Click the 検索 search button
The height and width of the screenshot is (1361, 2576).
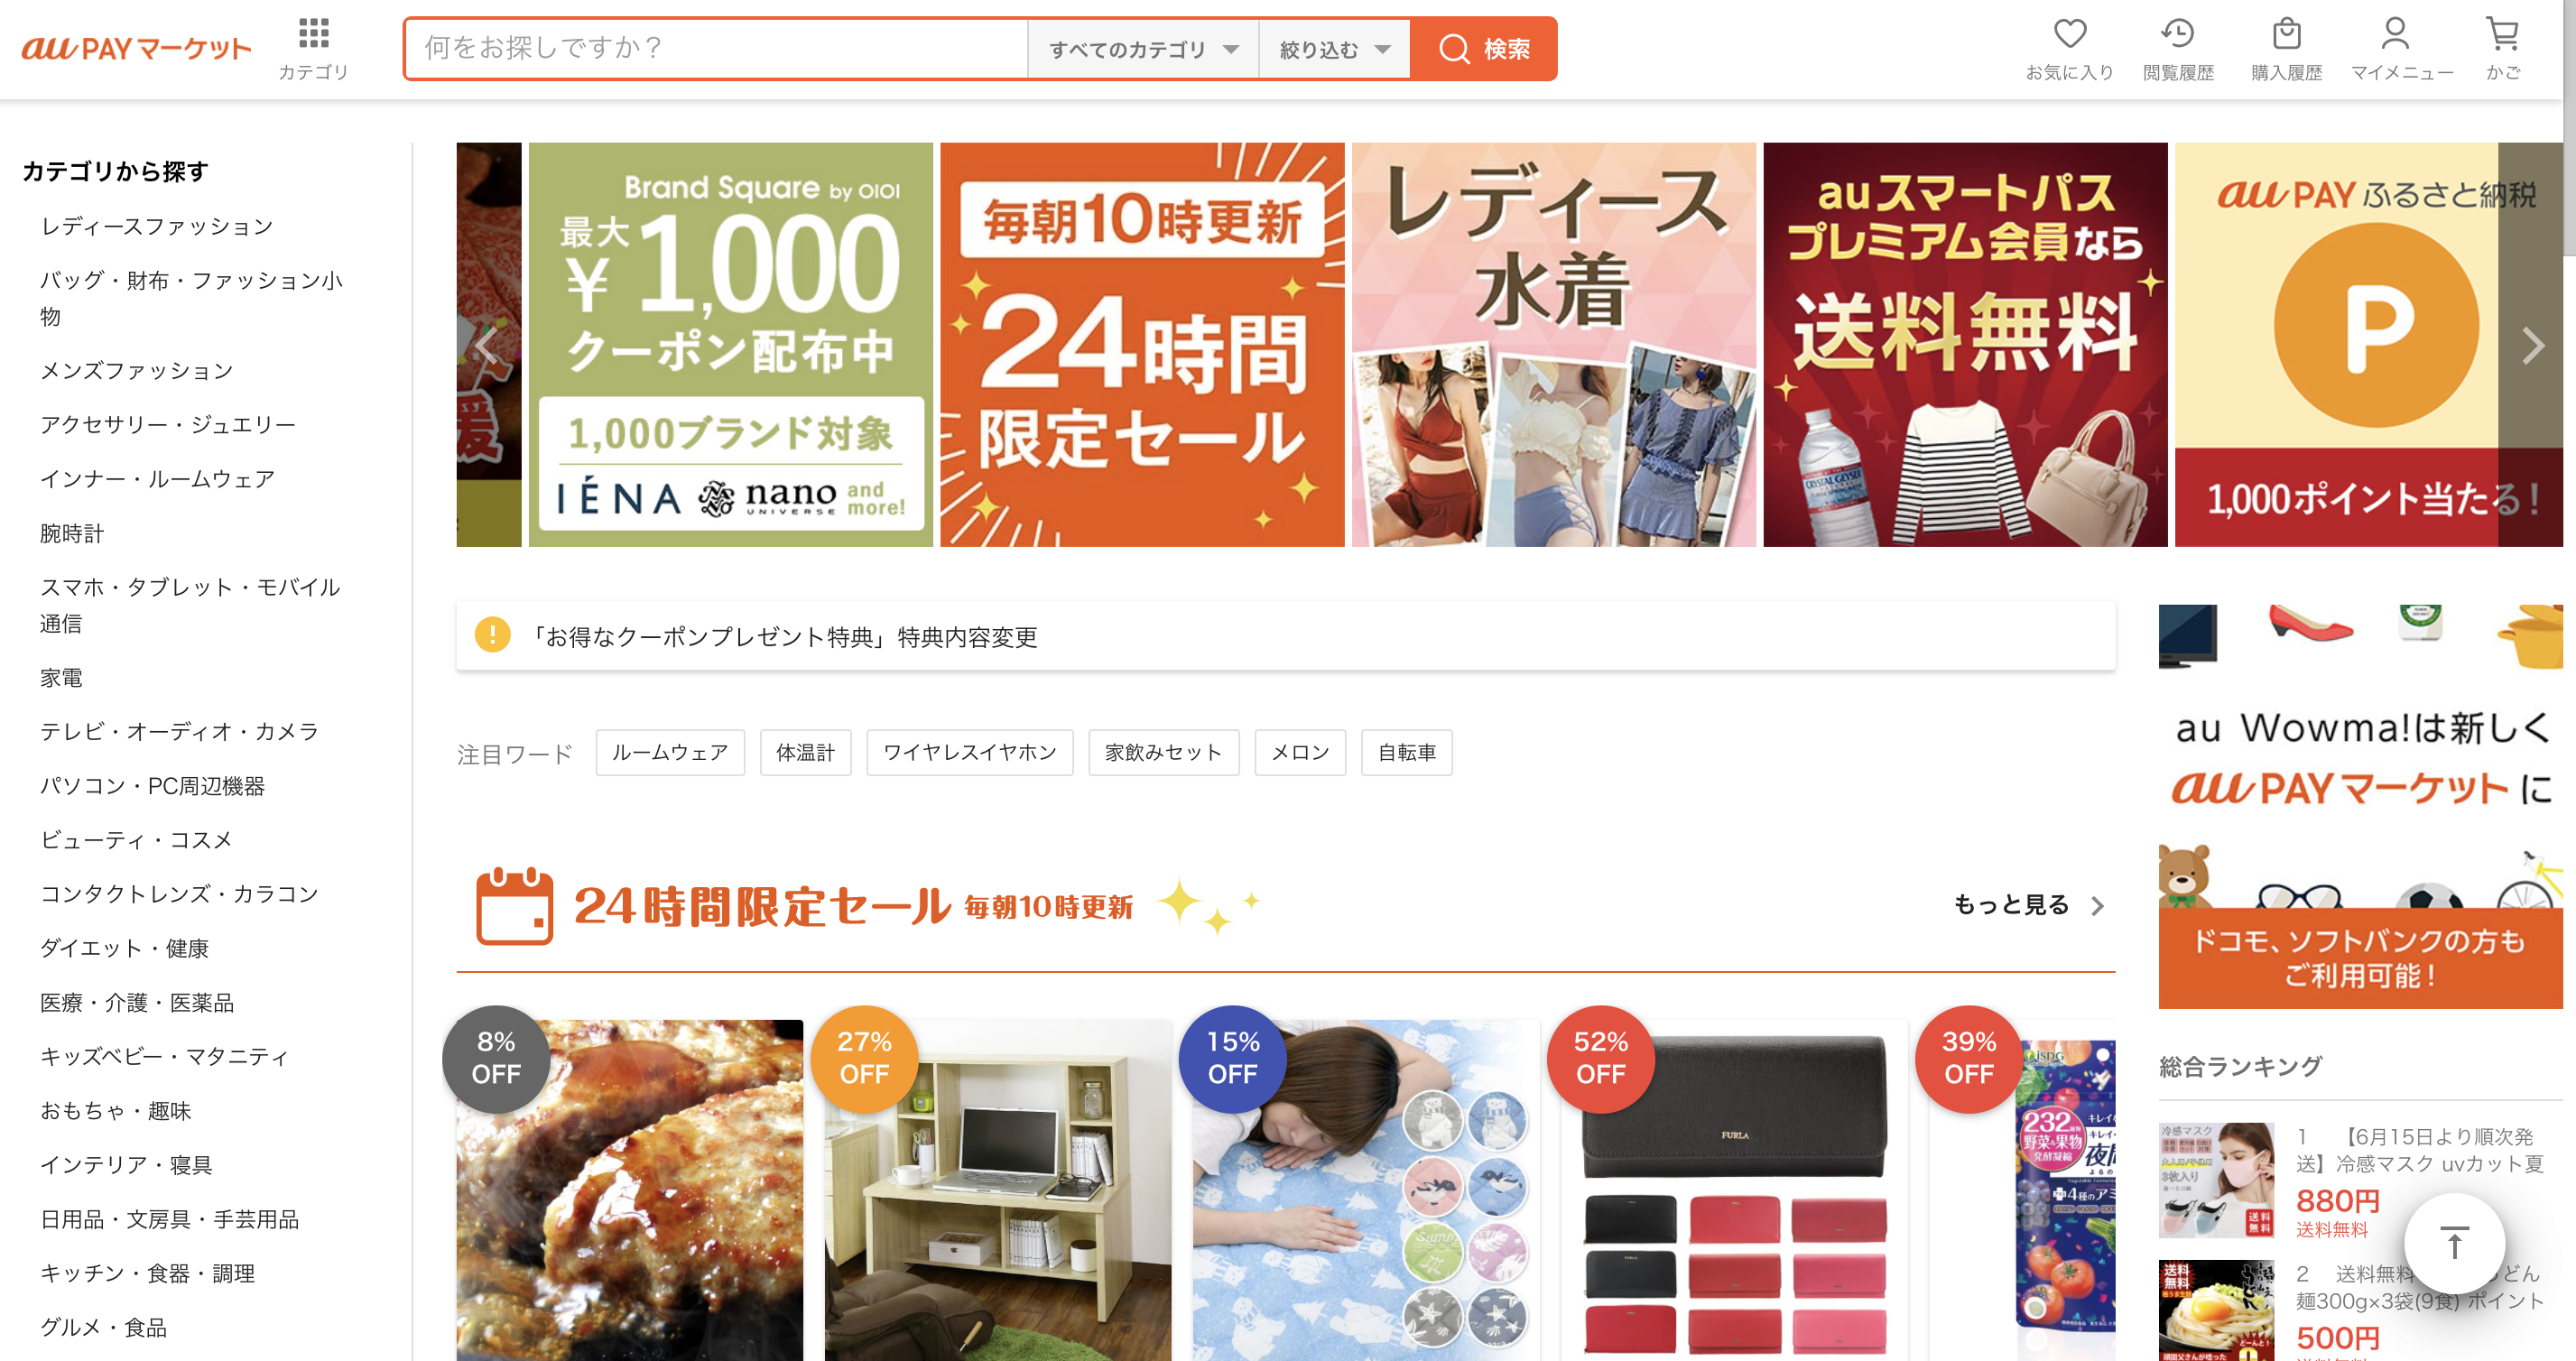[x=1483, y=48]
